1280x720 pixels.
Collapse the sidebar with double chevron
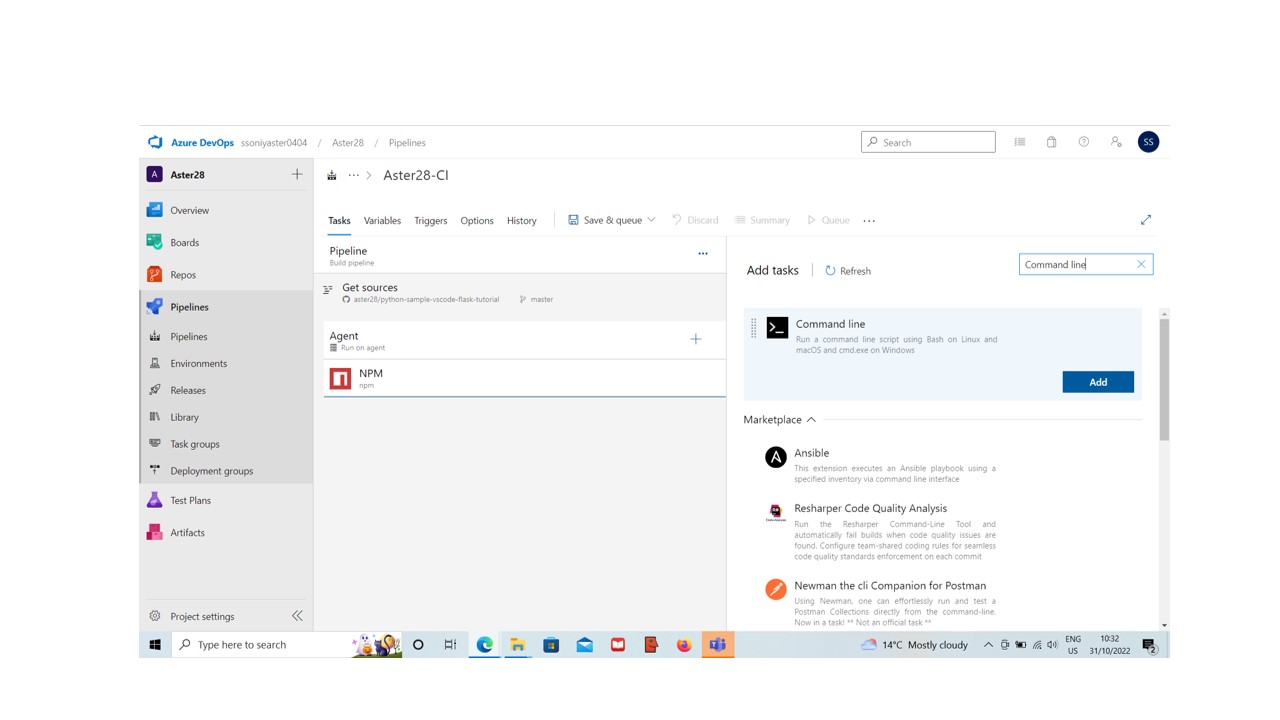(x=297, y=616)
